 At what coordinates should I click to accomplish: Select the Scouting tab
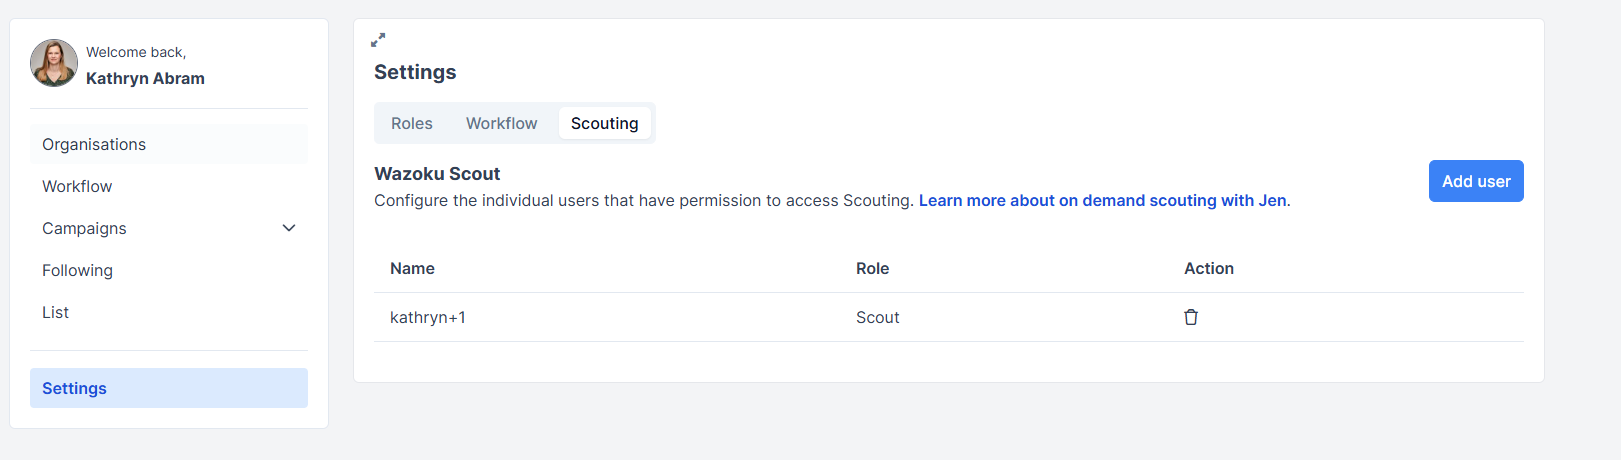point(605,123)
